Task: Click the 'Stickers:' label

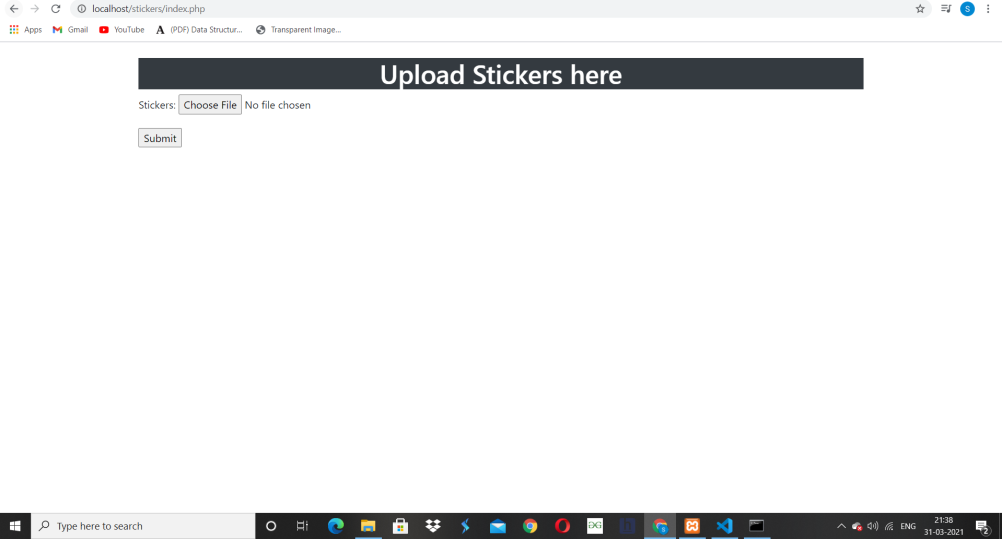Action: click(x=157, y=105)
